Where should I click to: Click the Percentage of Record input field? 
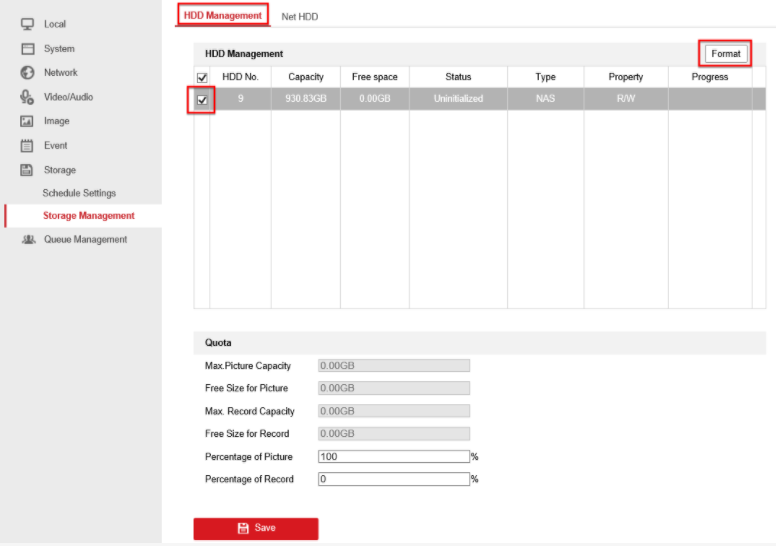[393, 479]
